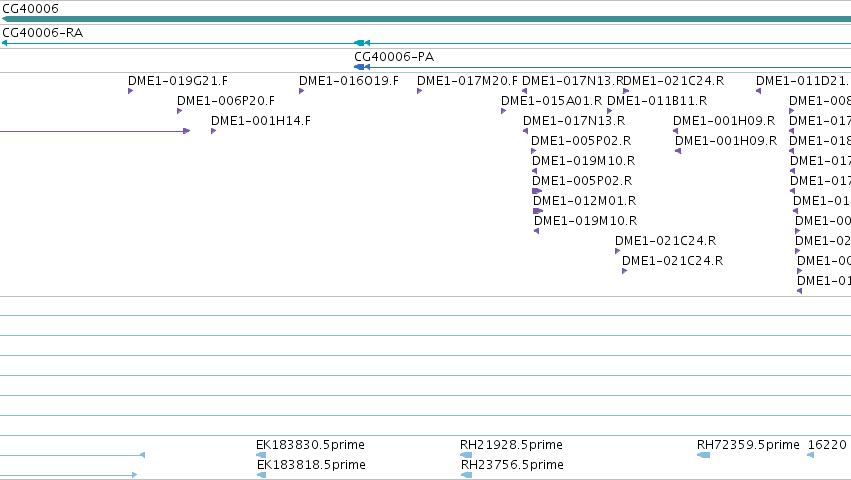Select the DME1-015A01.R feature label
This screenshot has width=851, height=480.
click(551, 101)
